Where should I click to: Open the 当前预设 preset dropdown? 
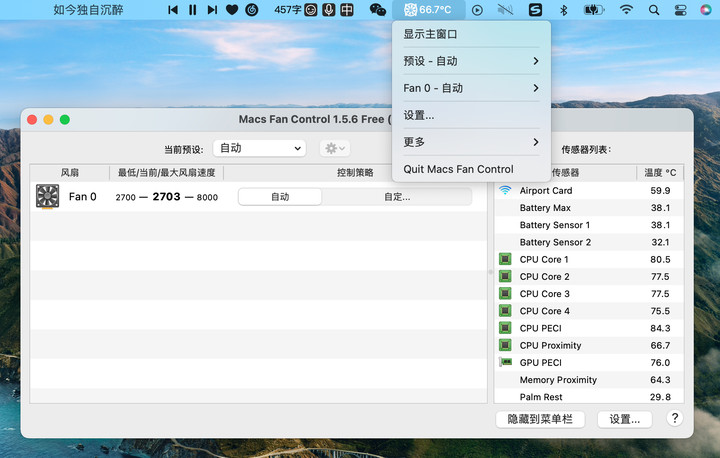click(259, 148)
